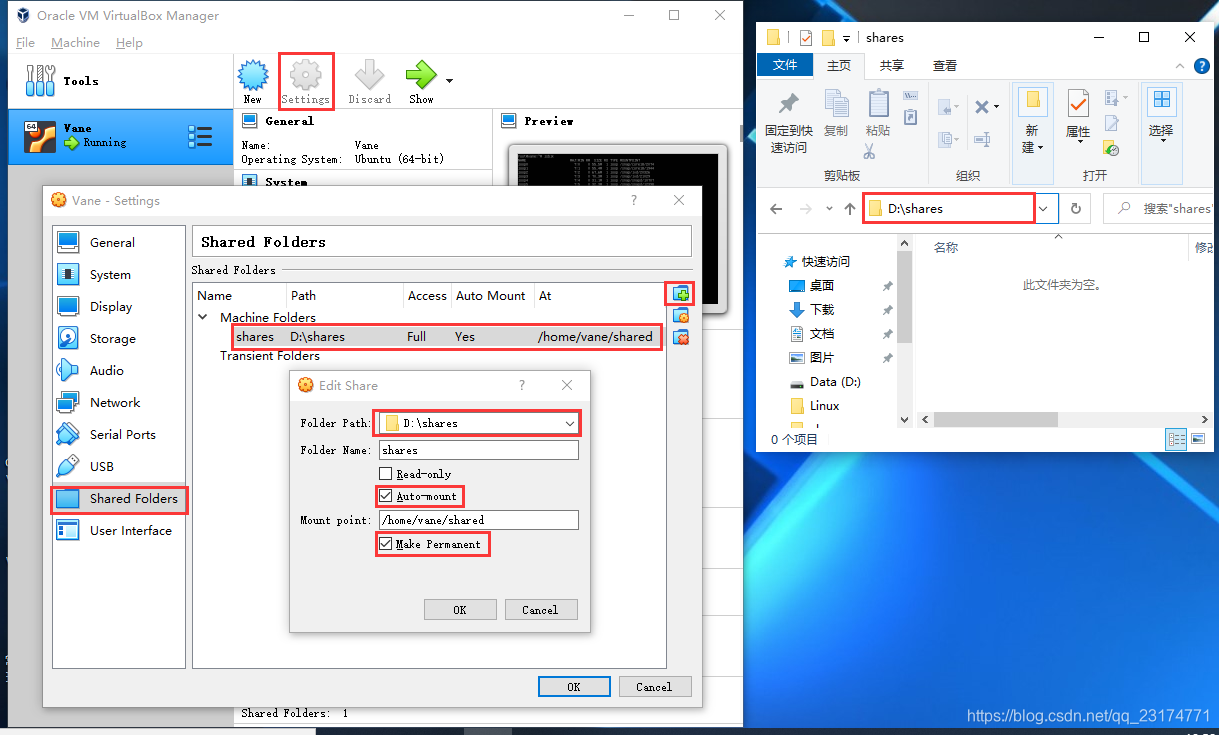The width and height of the screenshot is (1219, 735).
Task: Select Shared Folders category in Settings
Action: [x=119, y=498]
